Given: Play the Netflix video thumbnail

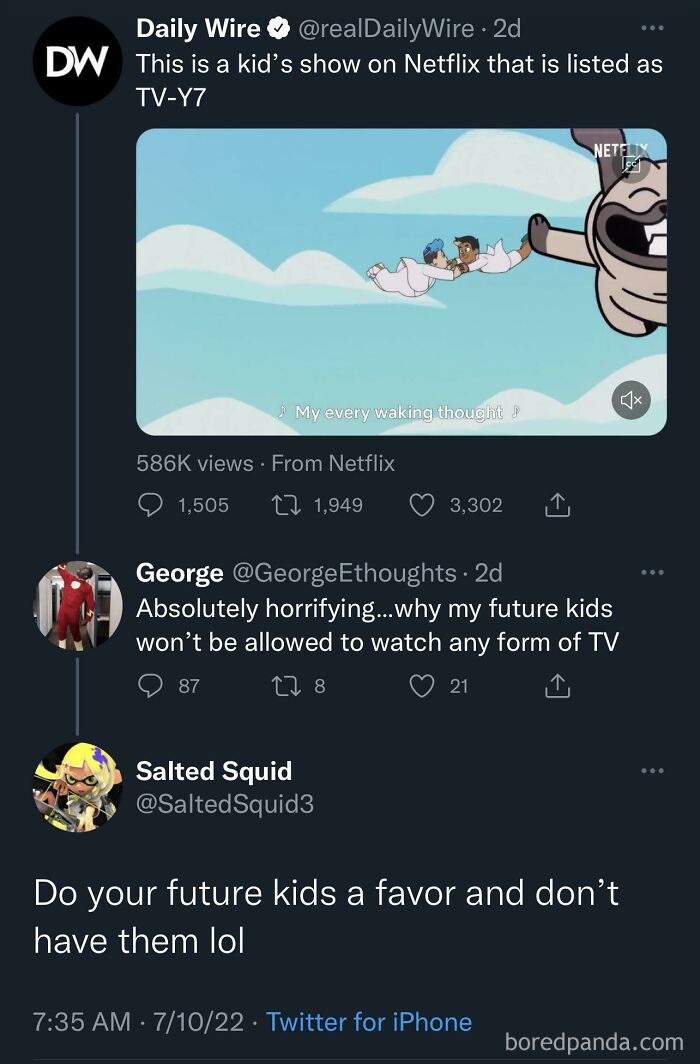Looking at the screenshot, I should click(x=400, y=278).
